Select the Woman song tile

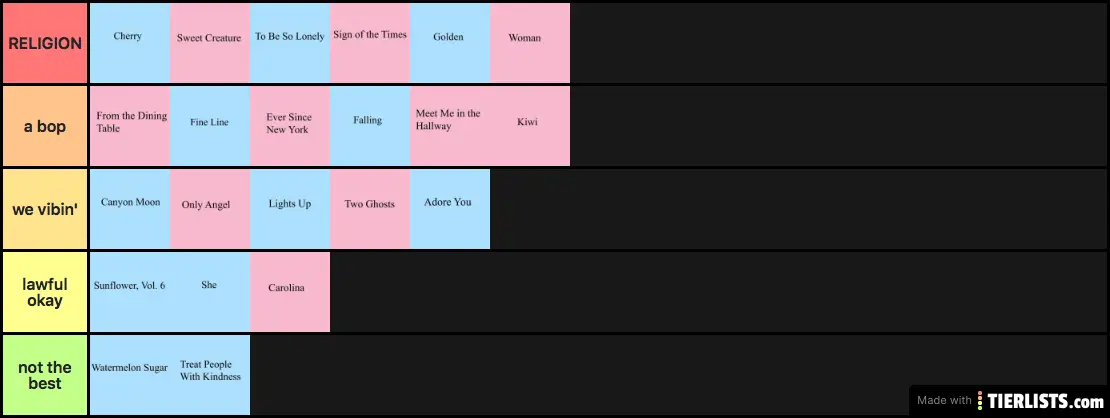pos(529,43)
